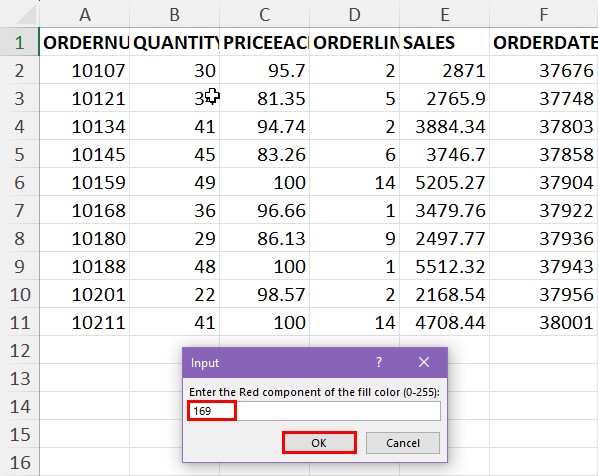The height and width of the screenshot is (476, 598).
Task: Select row 11 header
Action: pos(19,323)
